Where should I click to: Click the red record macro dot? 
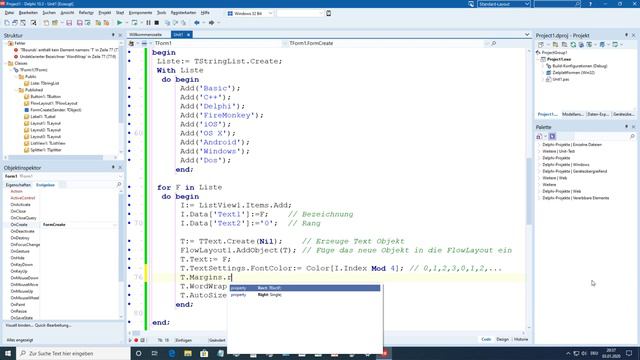pyautogui.click(x=136, y=340)
